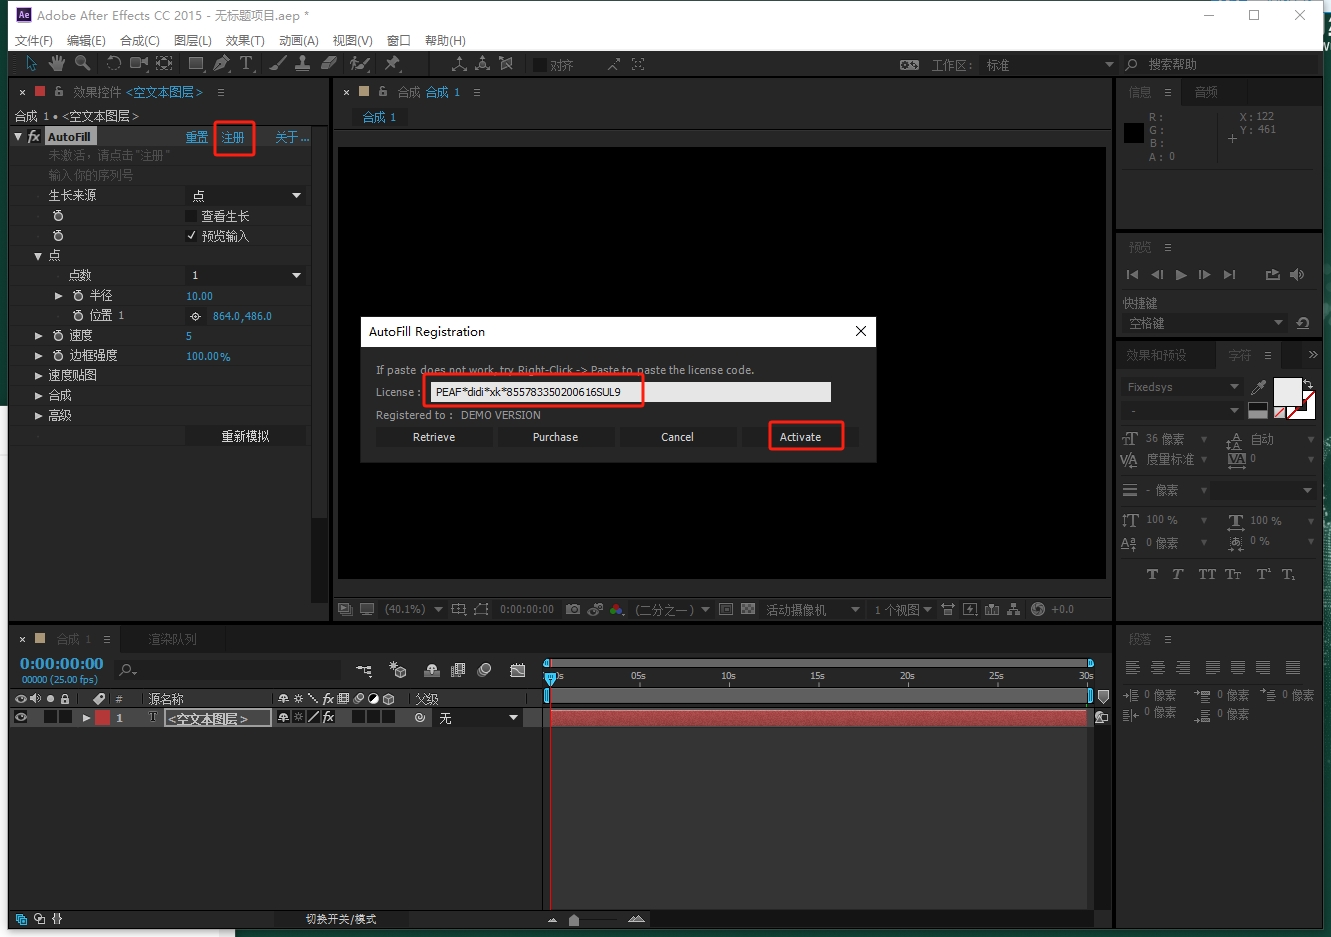Select the Horizontal Type tool
This screenshot has height=937, width=1331.
246,64
